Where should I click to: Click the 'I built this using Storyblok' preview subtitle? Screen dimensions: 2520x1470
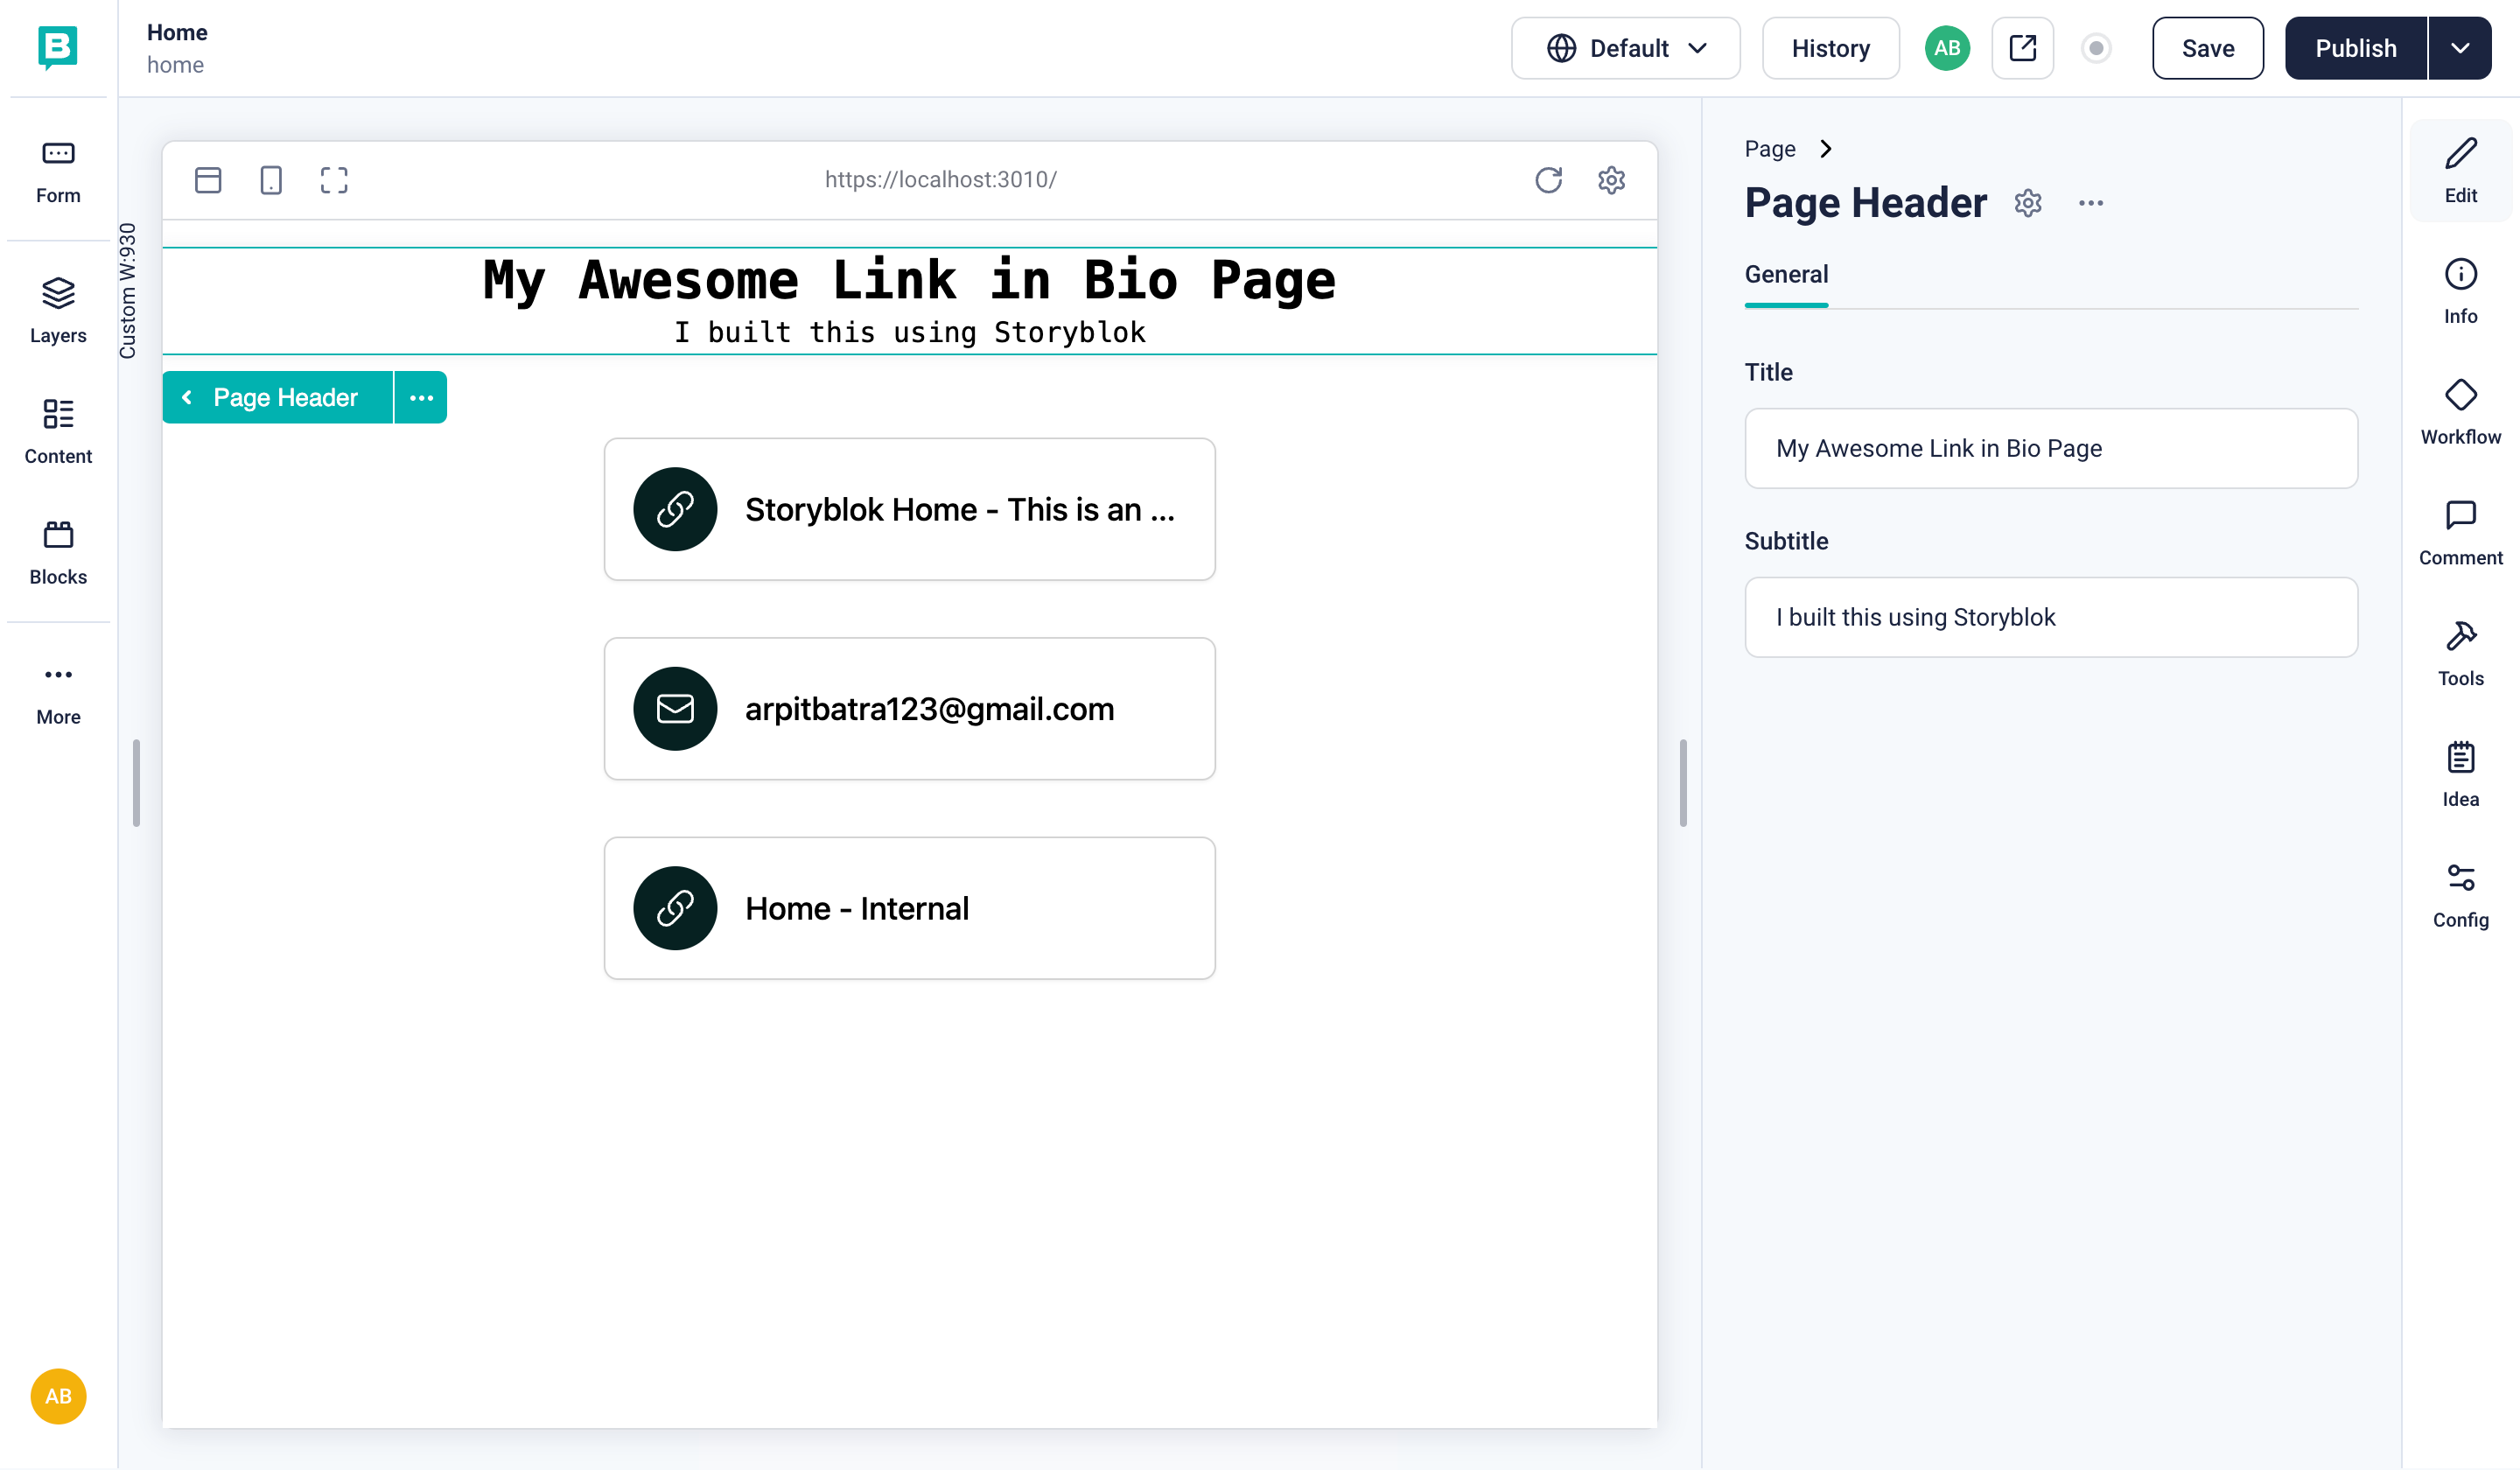(x=909, y=332)
